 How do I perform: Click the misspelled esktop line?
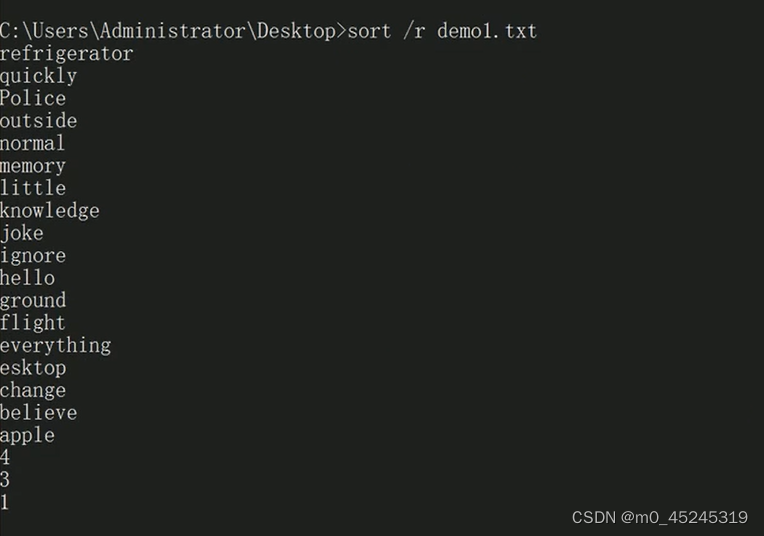click(33, 368)
